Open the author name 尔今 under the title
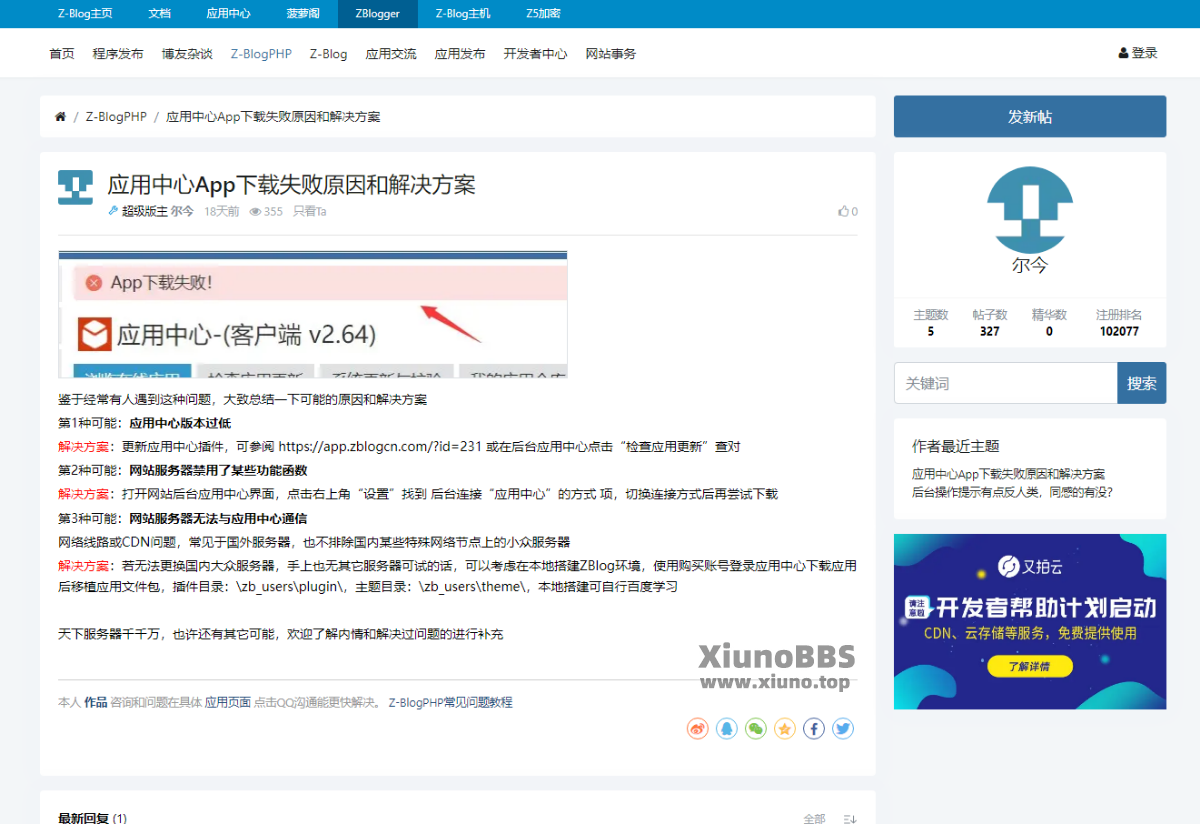The image size is (1200, 824). 182,211
